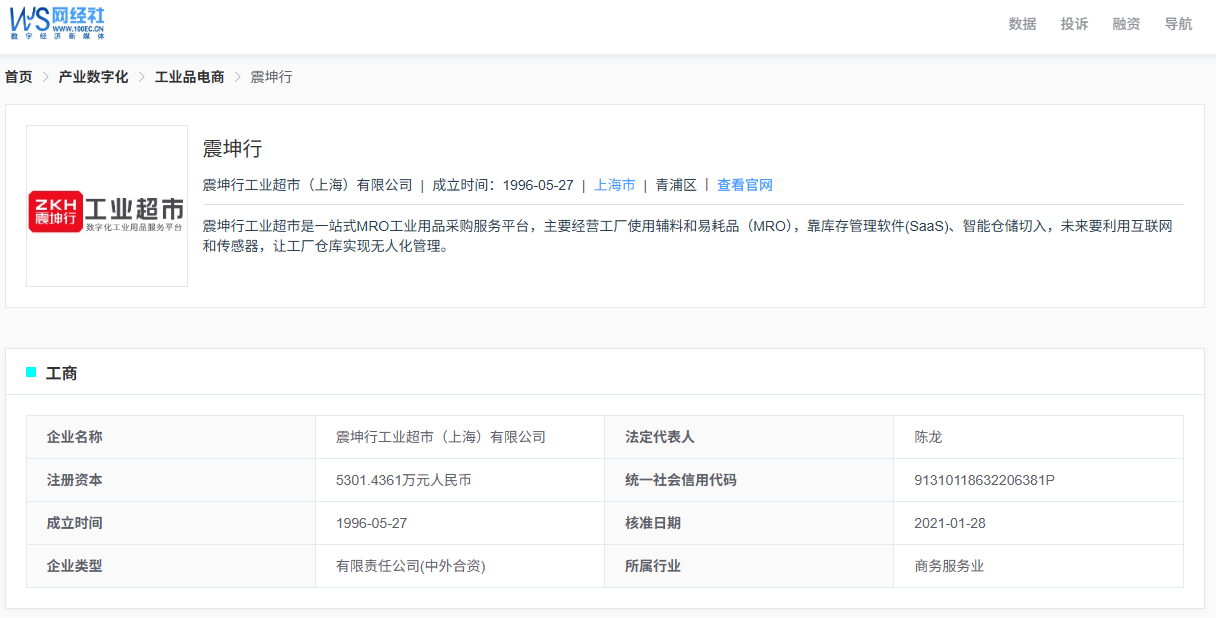Select the 注册资本 label cell
Viewport: 1216px width, 618px height.
171,480
